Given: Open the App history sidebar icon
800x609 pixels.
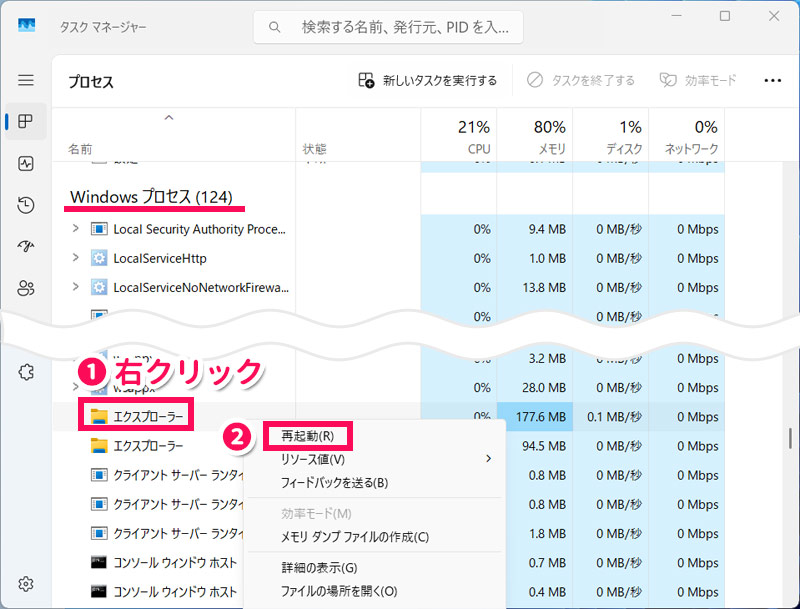Looking at the screenshot, I should (x=26, y=205).
